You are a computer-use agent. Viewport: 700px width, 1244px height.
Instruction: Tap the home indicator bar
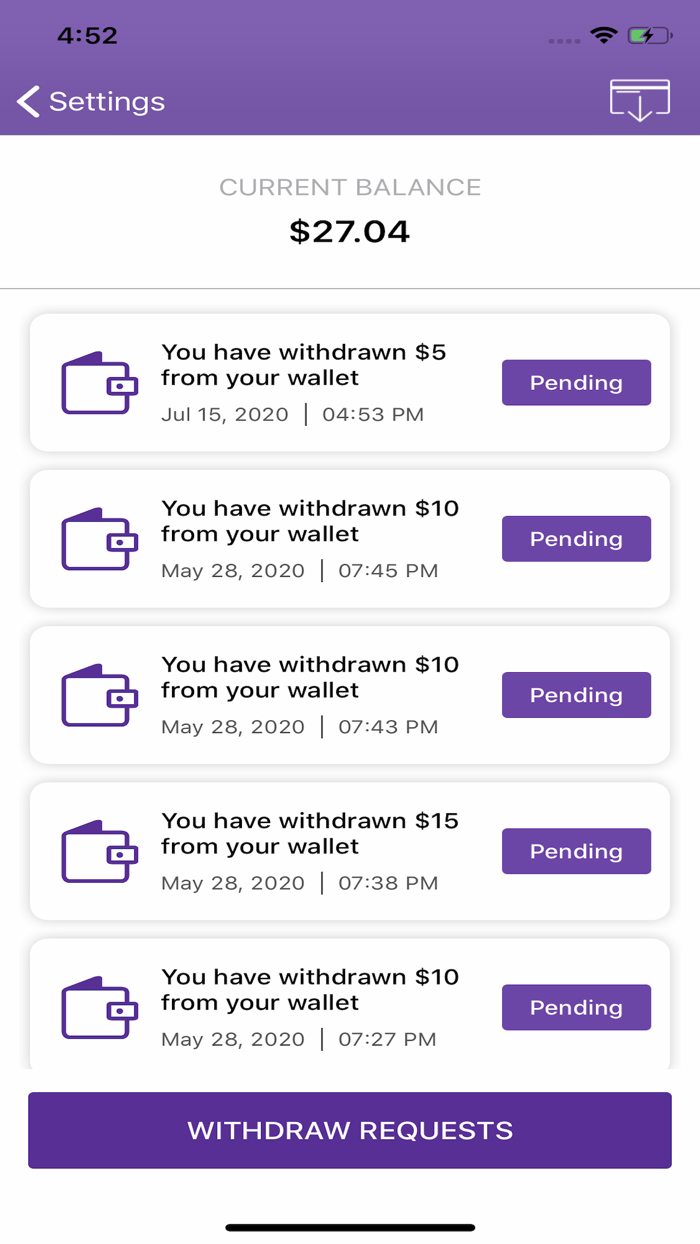coord(350,1227)
